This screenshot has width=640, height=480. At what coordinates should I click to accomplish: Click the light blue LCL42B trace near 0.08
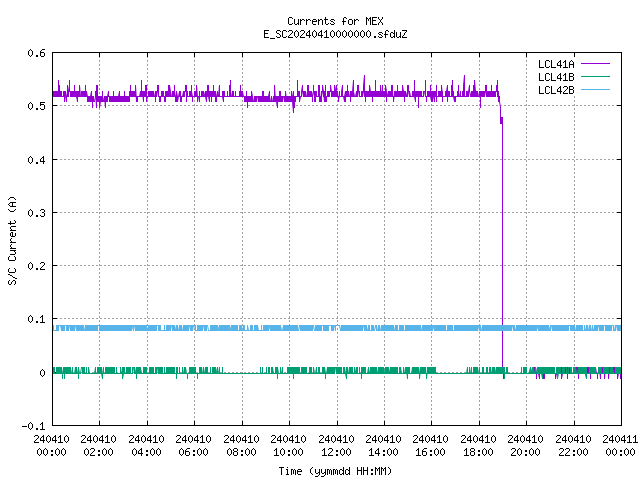pyautogui.click(x=337, y=328)
